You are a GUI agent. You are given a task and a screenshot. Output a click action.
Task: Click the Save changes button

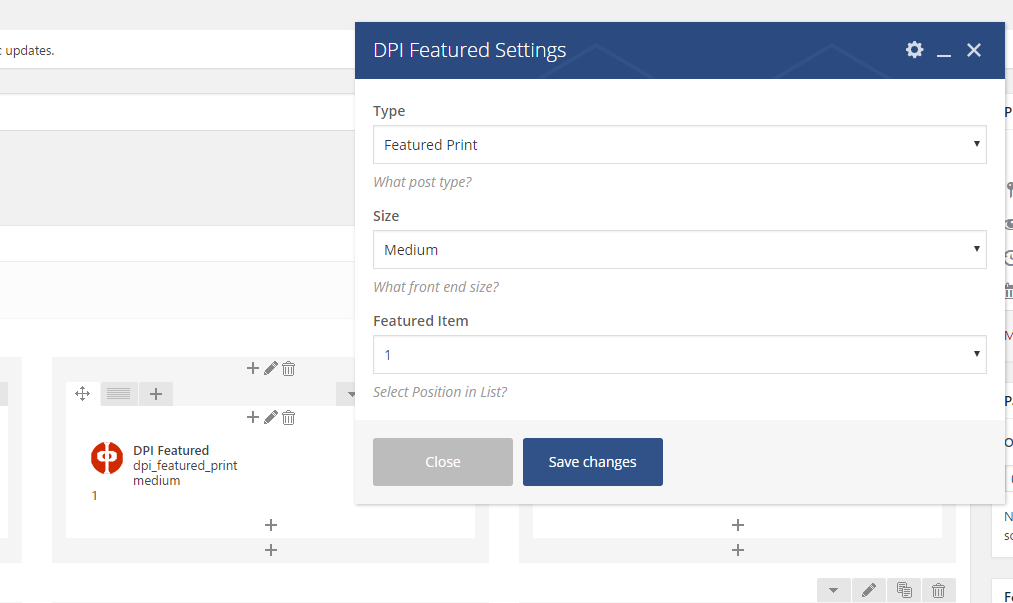point(592,462)
